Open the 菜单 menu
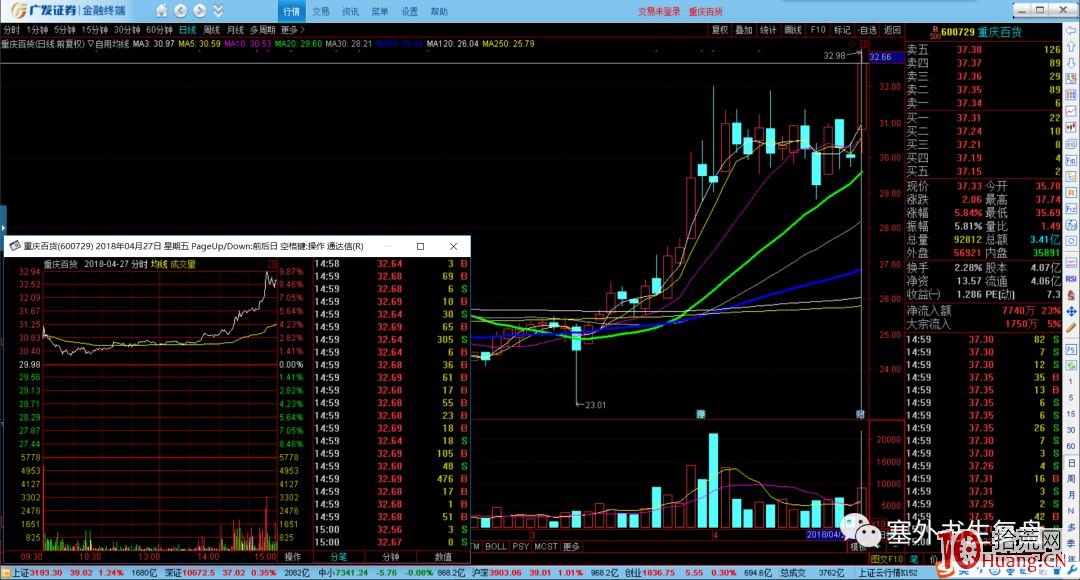The image size is (1080, 580). tap(380, 11)
